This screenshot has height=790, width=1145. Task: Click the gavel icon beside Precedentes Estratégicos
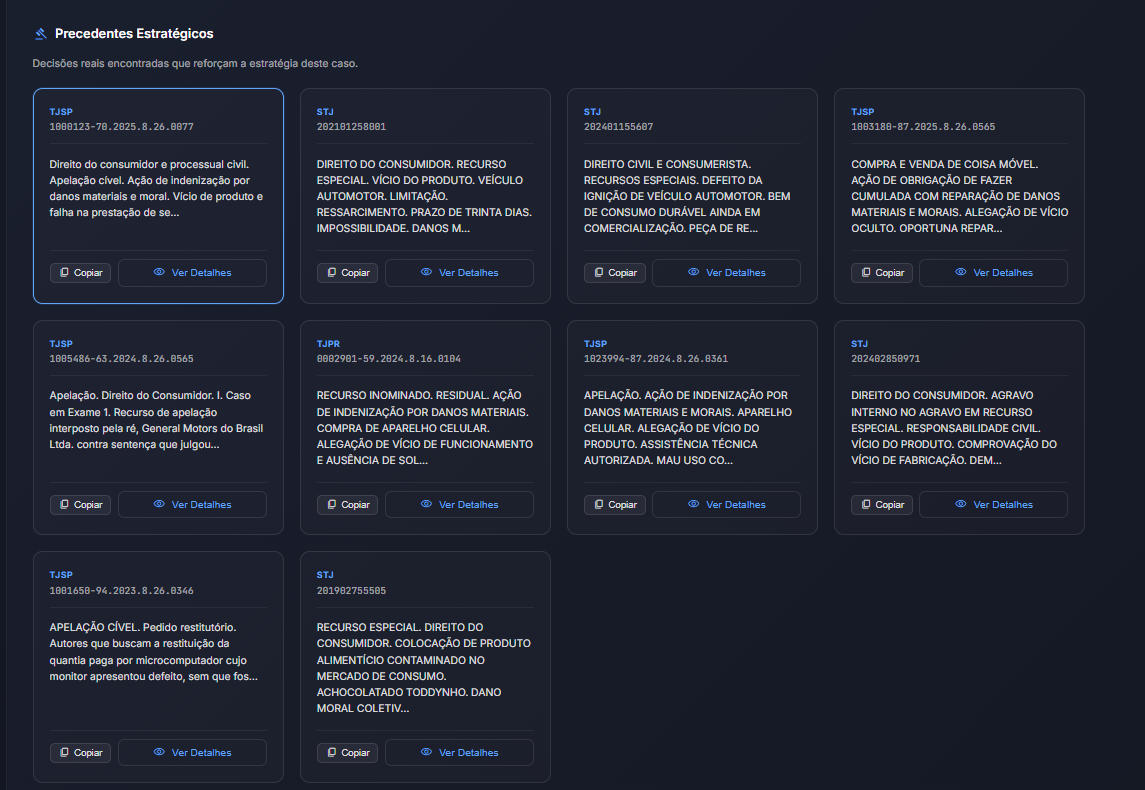(x=41, y=34)
